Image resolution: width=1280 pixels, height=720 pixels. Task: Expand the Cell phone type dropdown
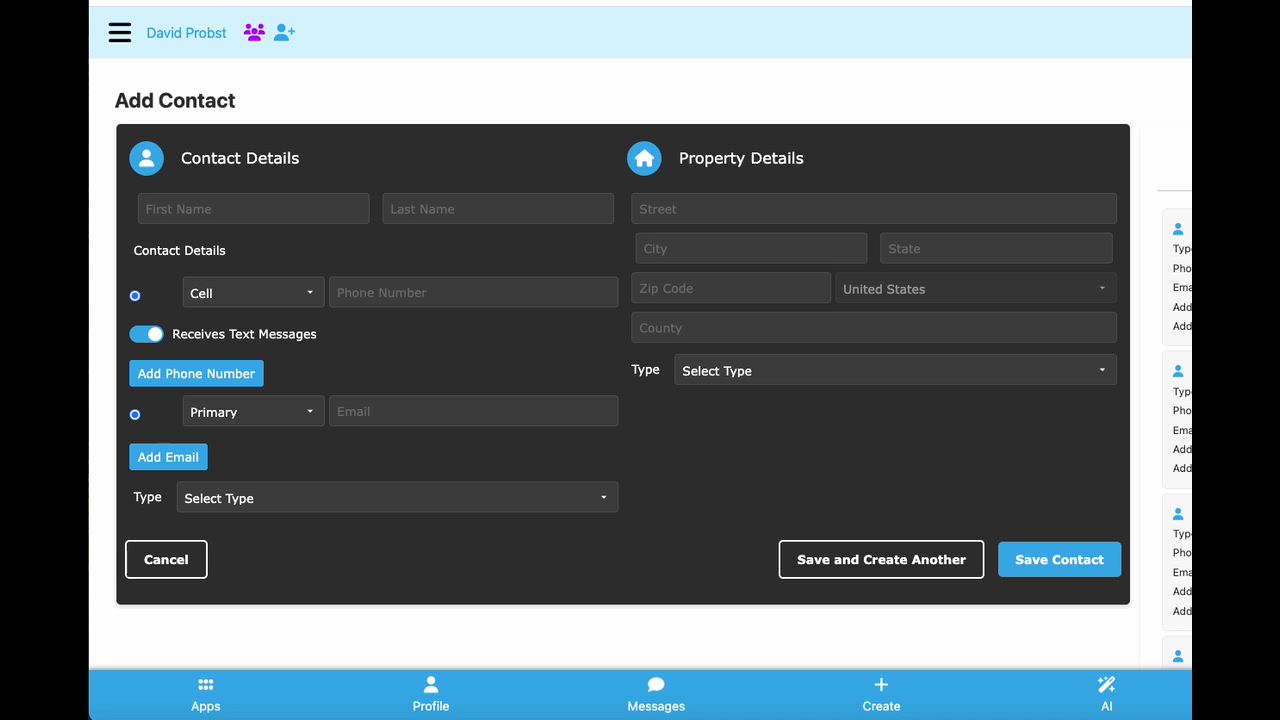click(253, 292)
